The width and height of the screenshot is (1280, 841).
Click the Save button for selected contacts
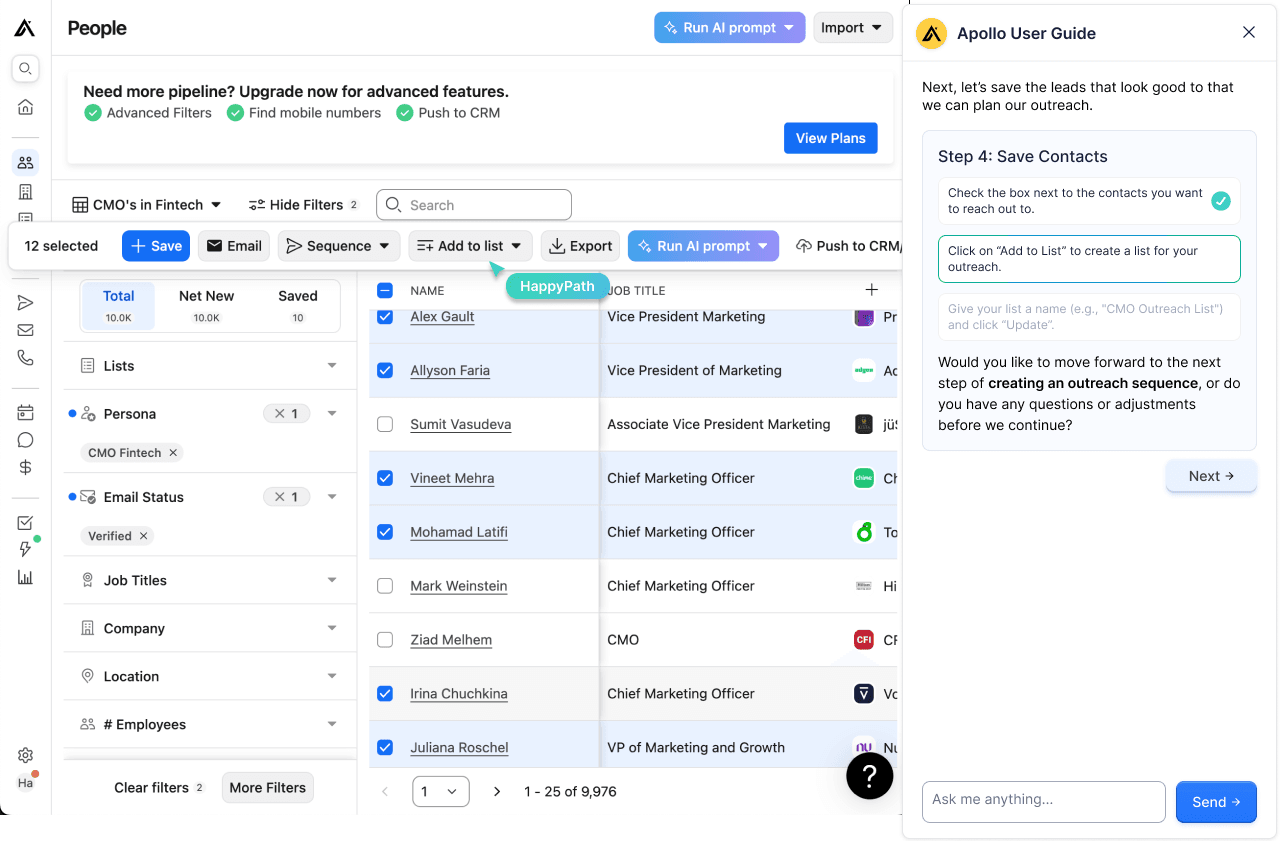tap(156, 246)
